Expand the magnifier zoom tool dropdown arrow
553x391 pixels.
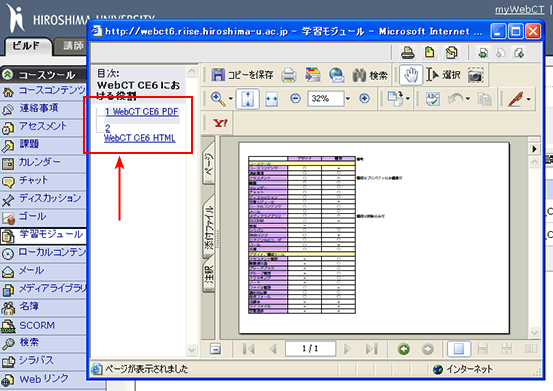[x=230, y=99]
